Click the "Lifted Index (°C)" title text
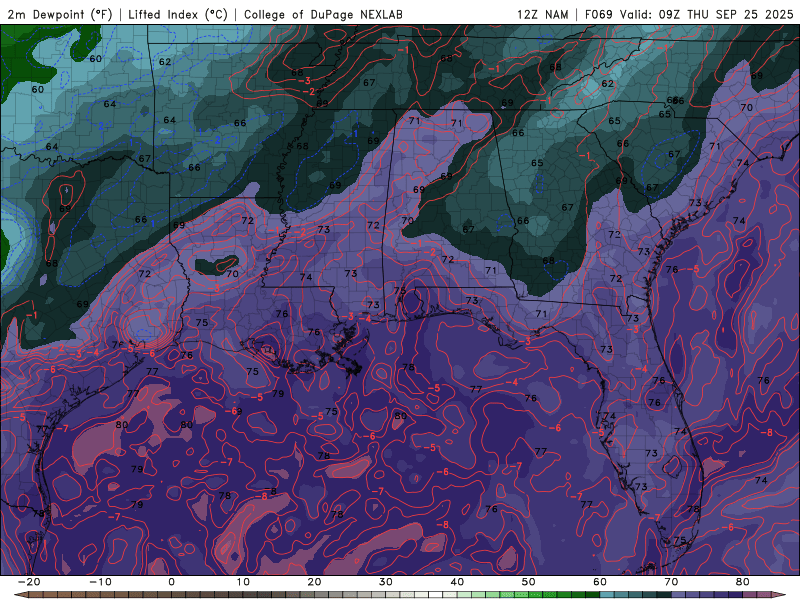 coord(177,14)
